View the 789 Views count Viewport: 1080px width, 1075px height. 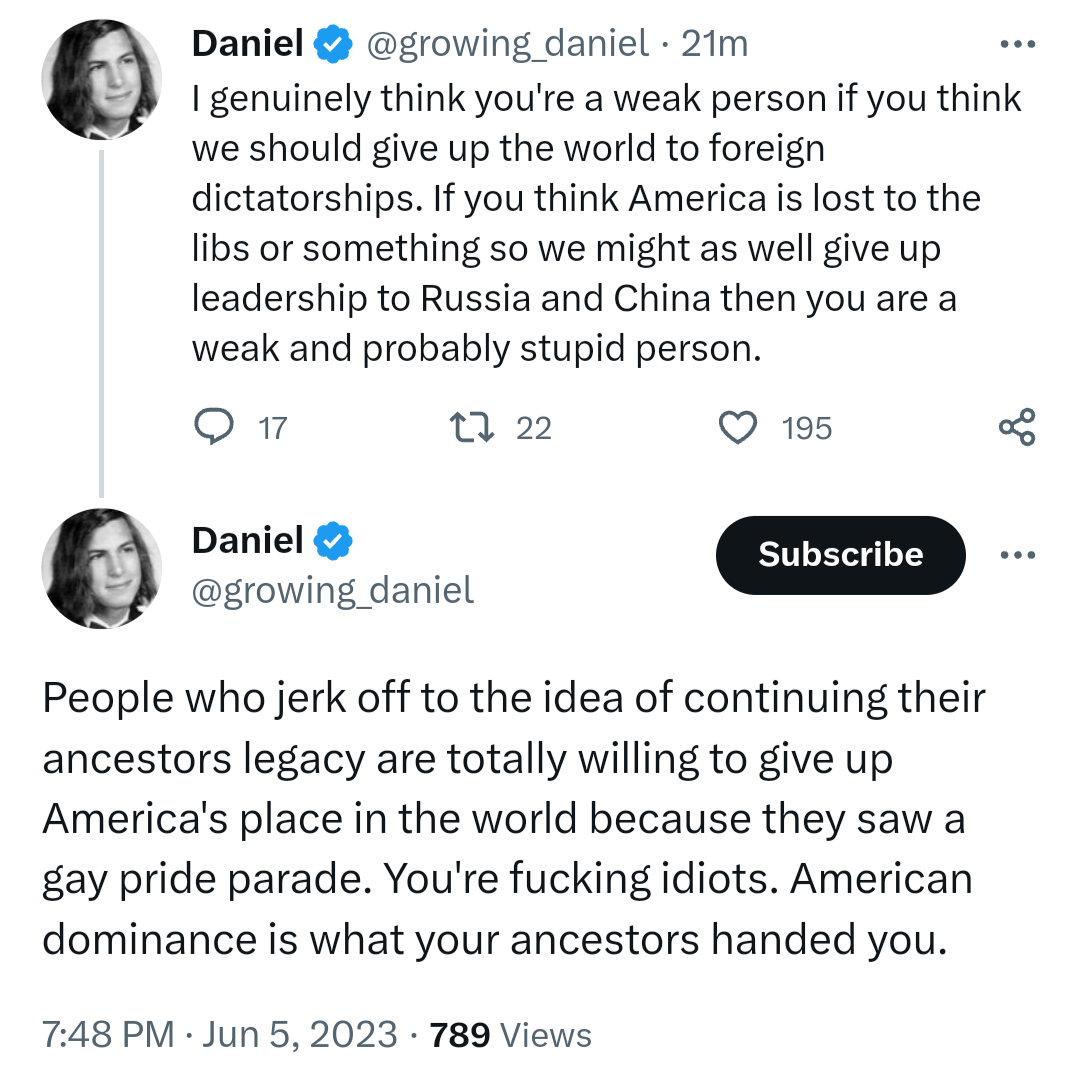point(510,1035)
